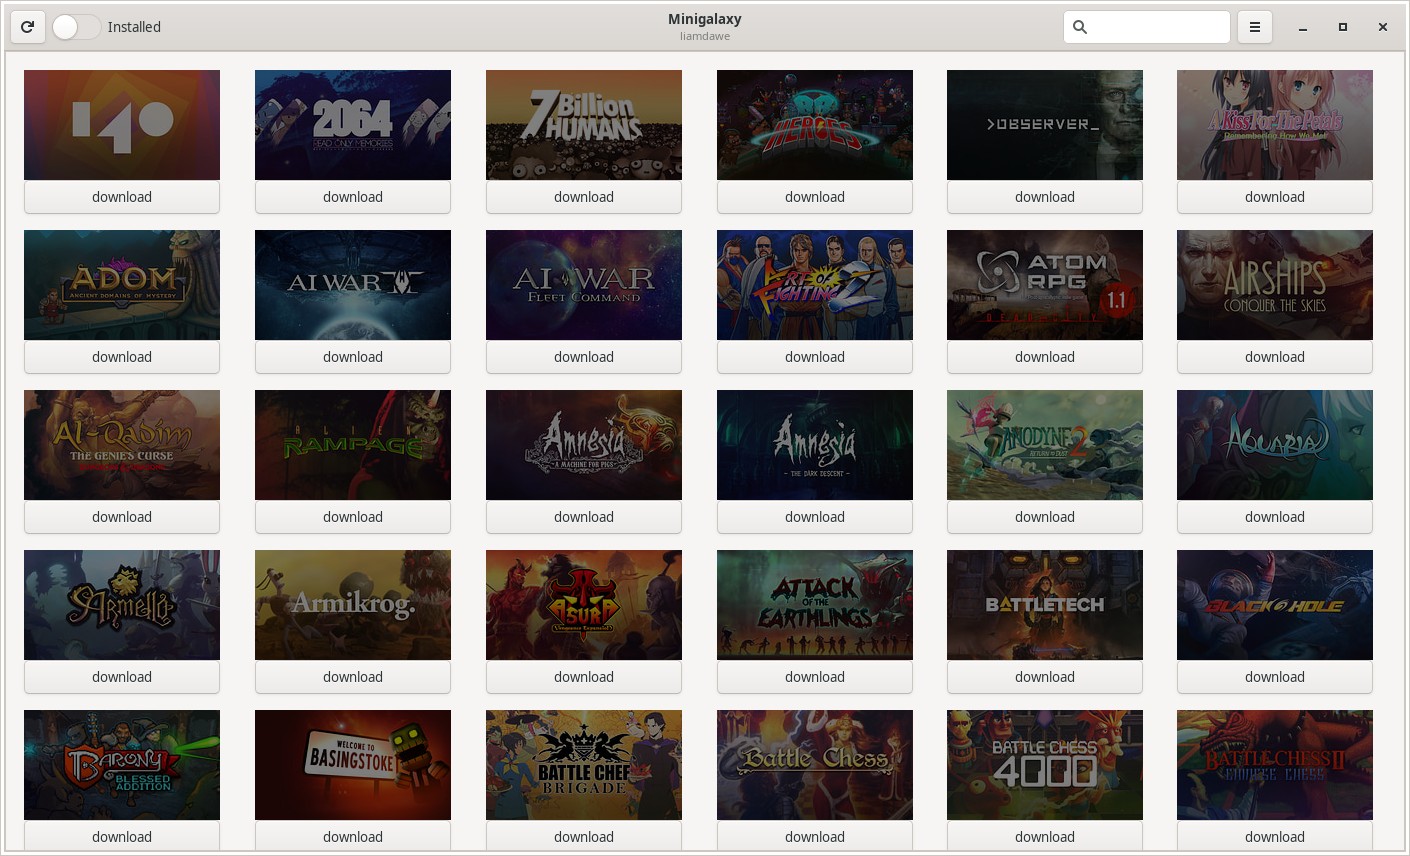Download Battletech
The image size is (1410, 856).
[x=1045, y=677]
